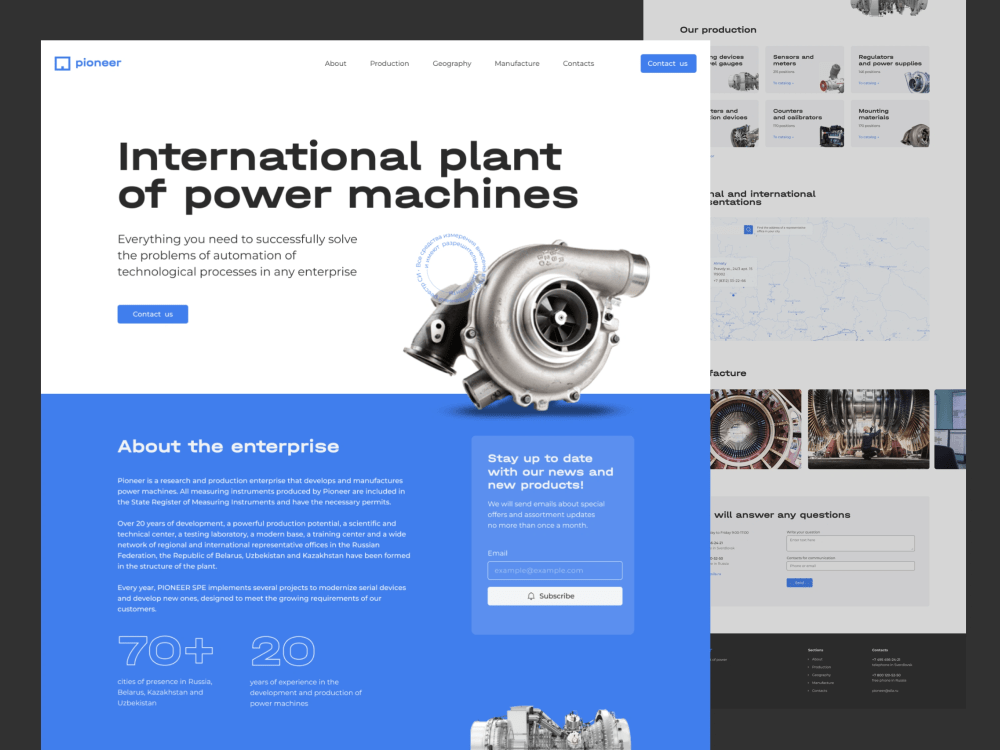Click the turbocharger hero image
This screenshot has height=750, width=1000.
[x=529, y=325]
